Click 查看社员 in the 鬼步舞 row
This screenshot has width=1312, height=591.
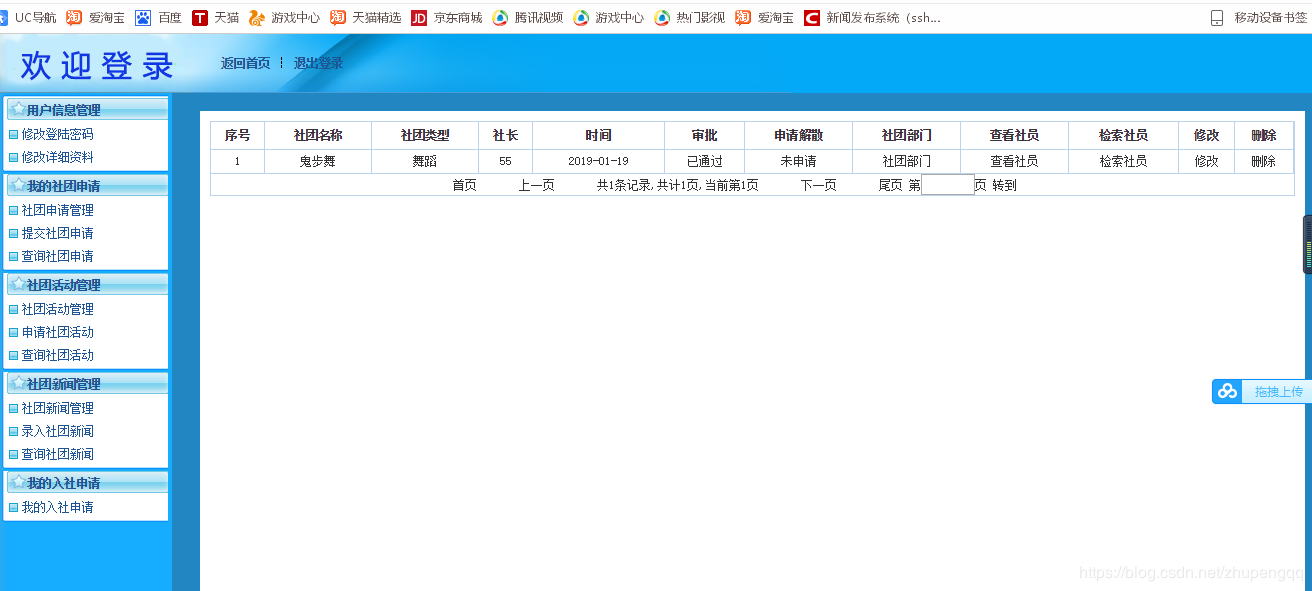tap(1014, 161)
